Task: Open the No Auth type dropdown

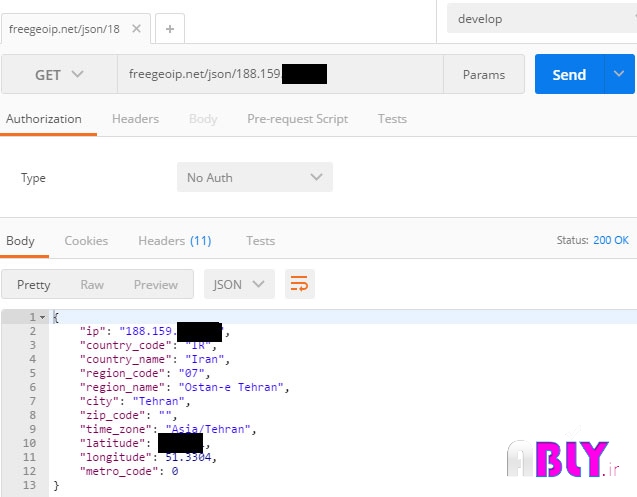Action: (255, 177)
